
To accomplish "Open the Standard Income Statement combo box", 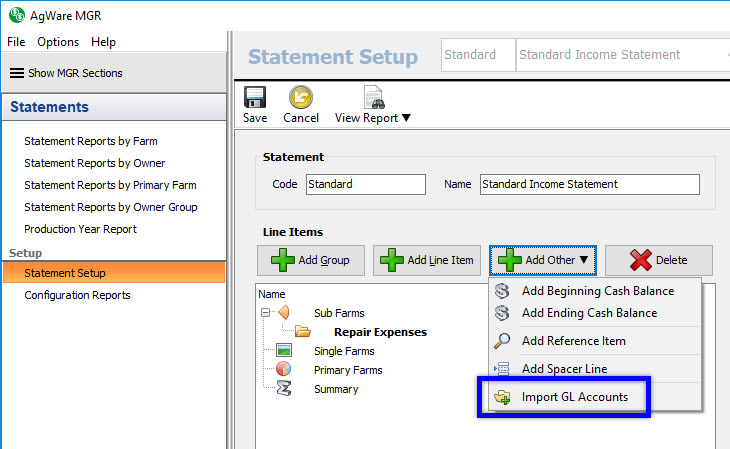I will coord(622,55).
